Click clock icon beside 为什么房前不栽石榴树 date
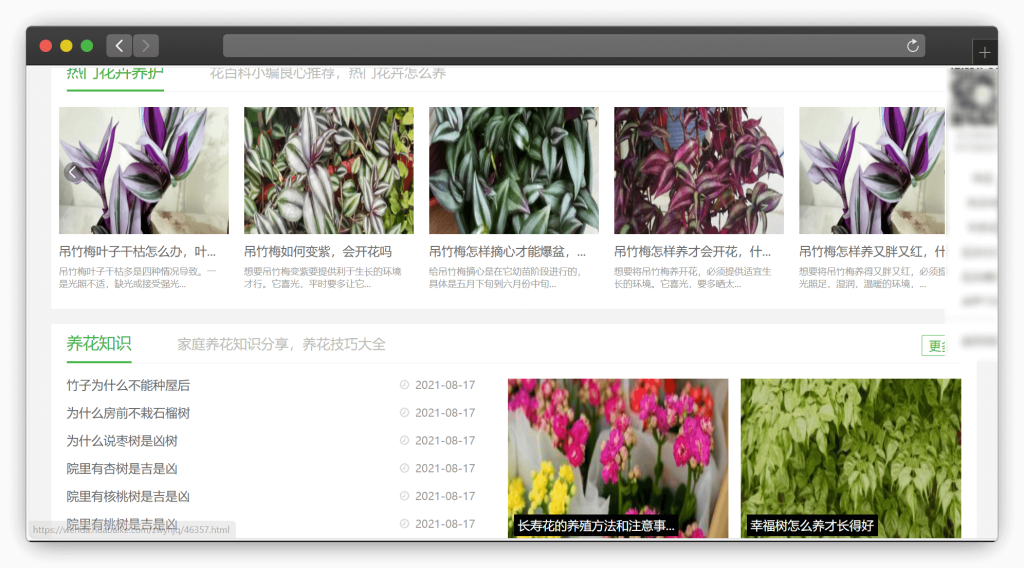Viewport: 1024px width, 568px height. 404,413
